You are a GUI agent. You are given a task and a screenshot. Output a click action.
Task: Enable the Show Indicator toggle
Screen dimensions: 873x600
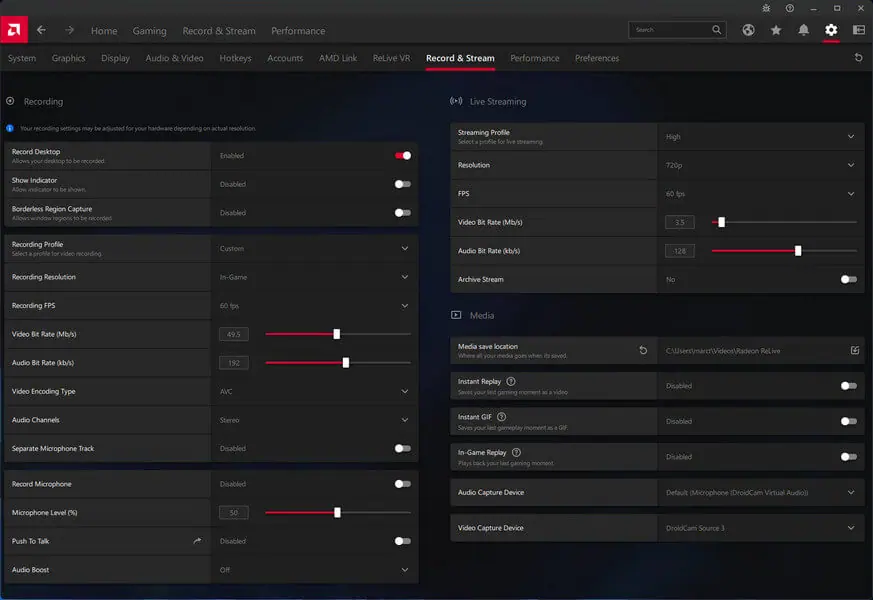click(x=403, y=184)
